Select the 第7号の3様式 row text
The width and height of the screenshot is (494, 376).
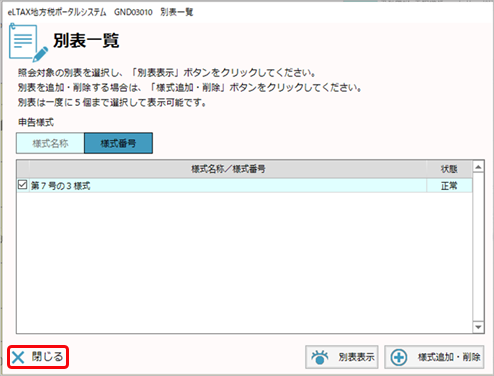(x=60, y=185)
